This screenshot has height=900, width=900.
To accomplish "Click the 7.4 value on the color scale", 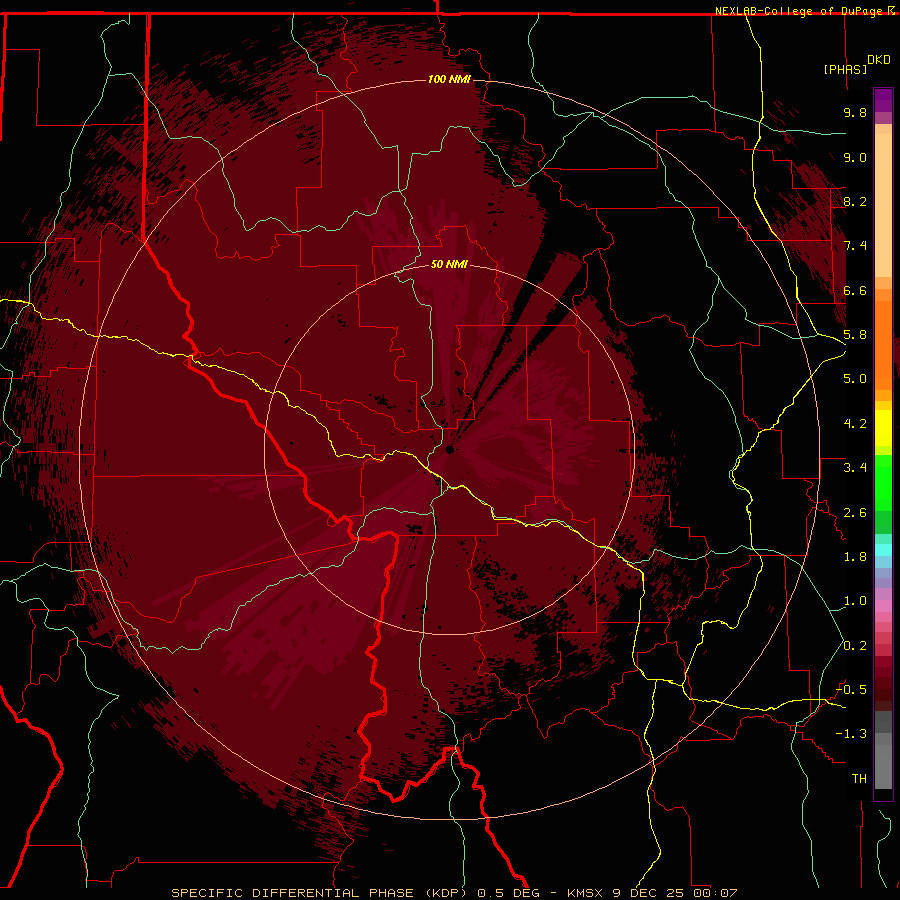I will pos(855,246).
